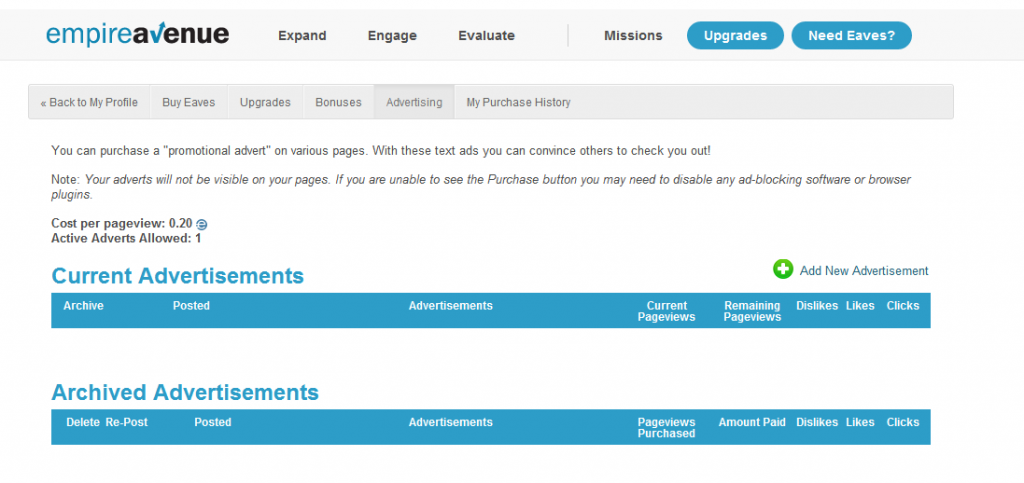This screenshot has width=1024, height=483.
Task: Click the Current Advertisements heading
Action: tap(178, 275)
